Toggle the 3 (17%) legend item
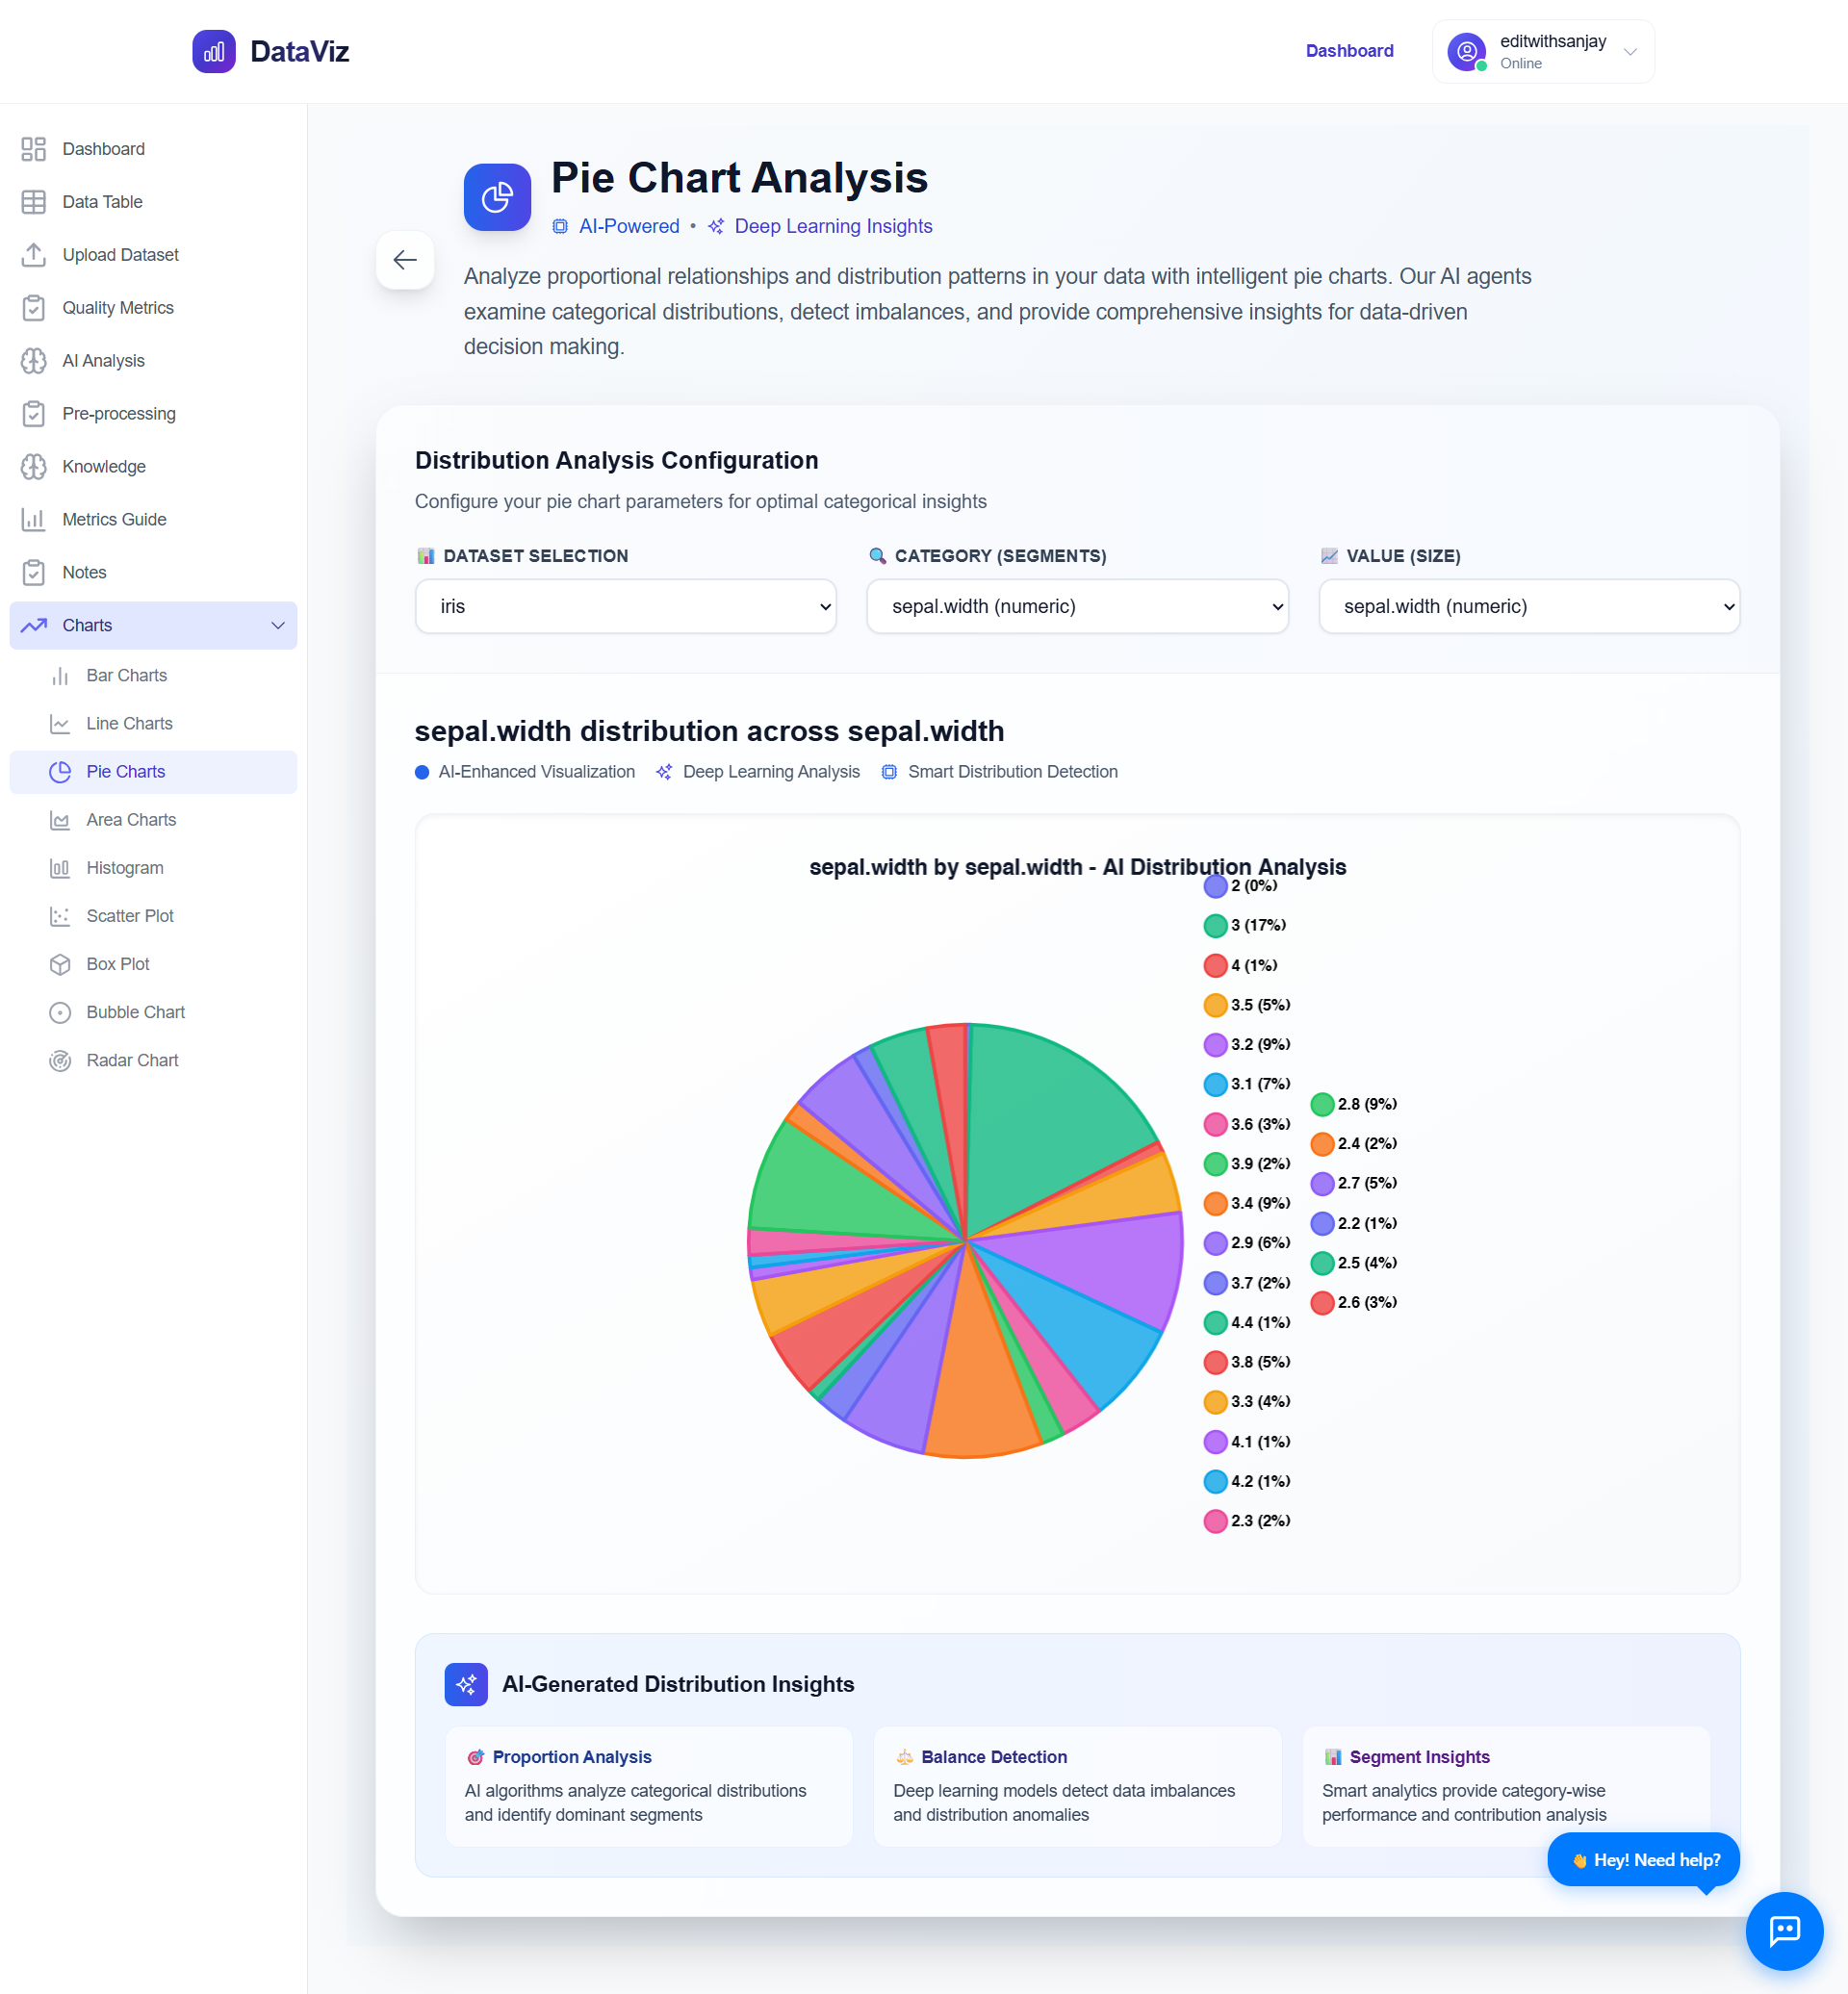This screenshot has height=1994, width=1848. point(1244,925)
